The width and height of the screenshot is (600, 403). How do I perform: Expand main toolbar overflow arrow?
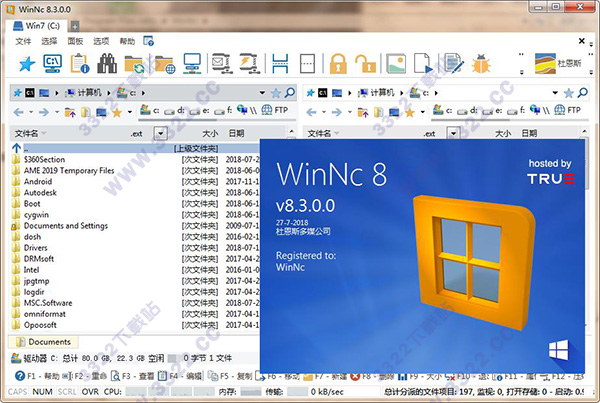tap(521, 72)
